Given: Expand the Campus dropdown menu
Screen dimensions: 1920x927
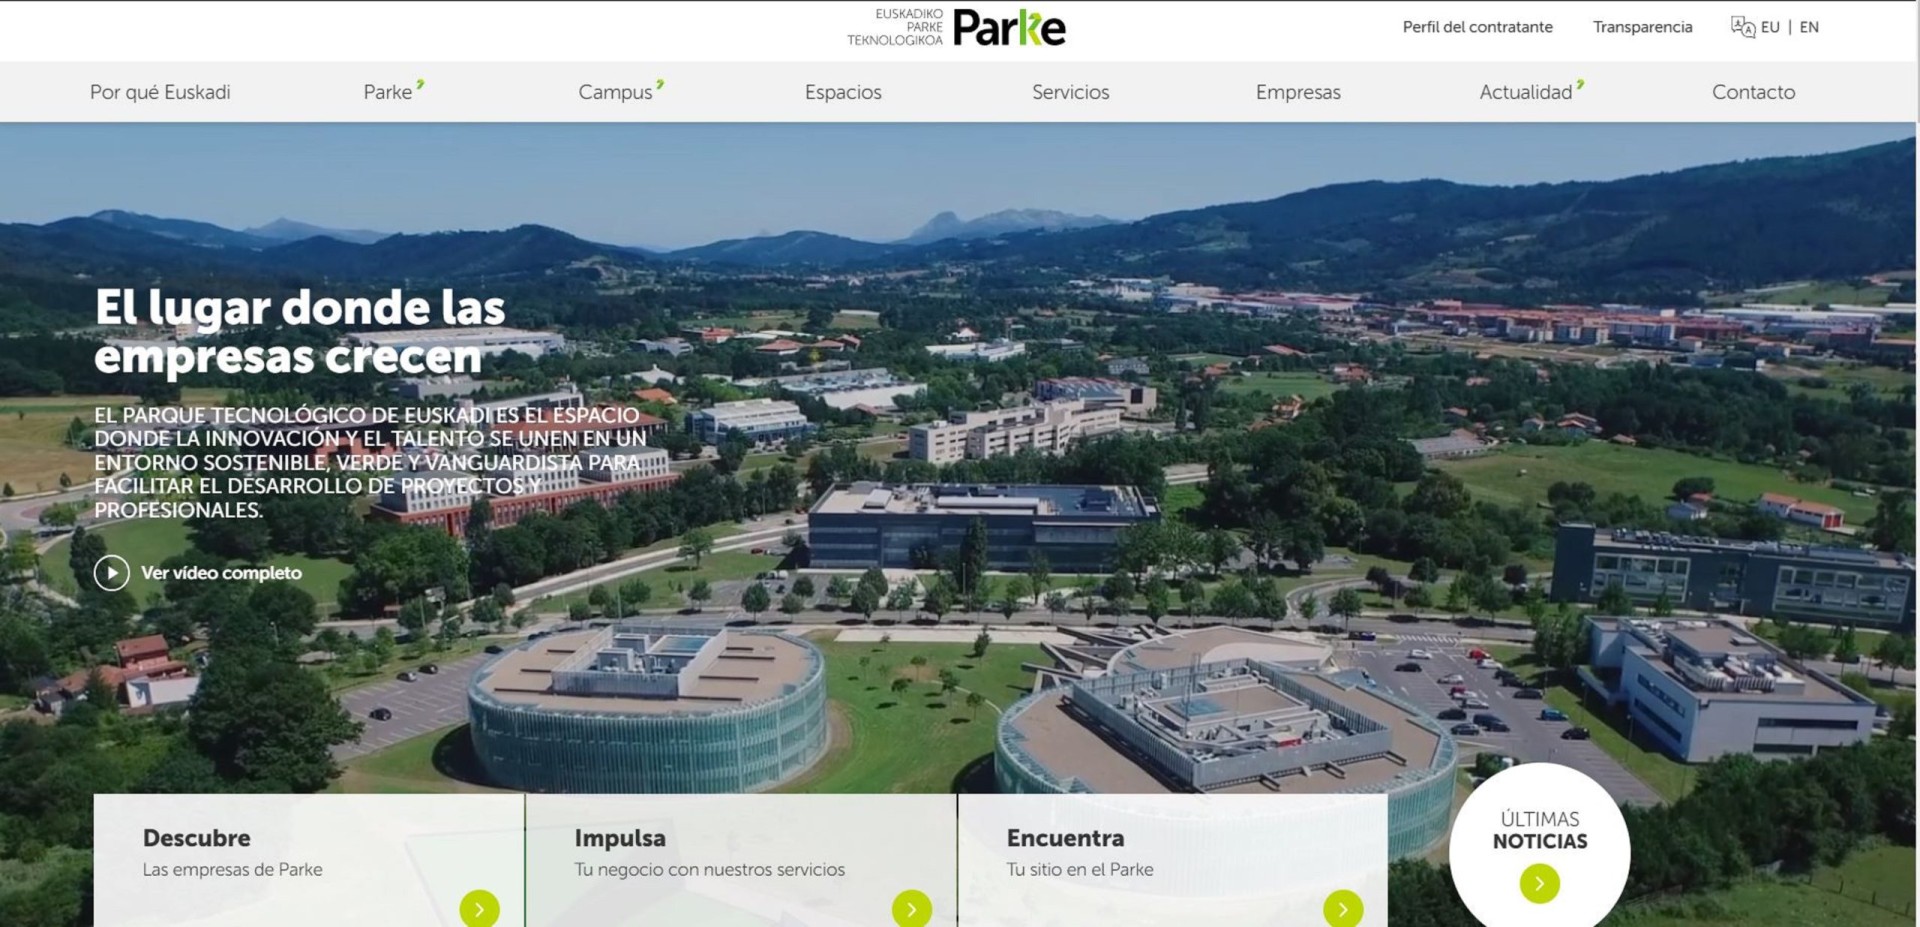Looking at the screenshot, I should (618, 92).
